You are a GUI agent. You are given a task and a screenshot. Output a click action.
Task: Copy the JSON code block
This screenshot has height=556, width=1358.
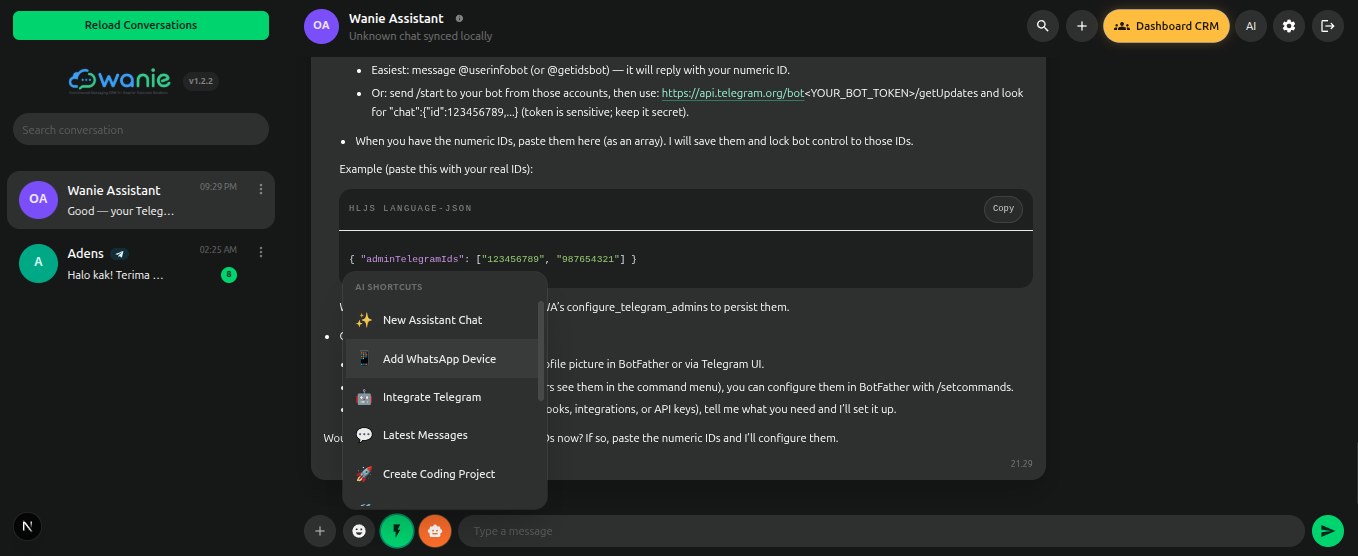coord(1003,208)
